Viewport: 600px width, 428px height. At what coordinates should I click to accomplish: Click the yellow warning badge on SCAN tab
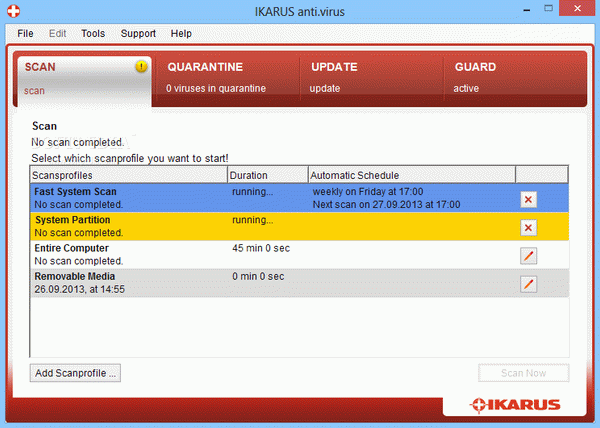point(141,67)
